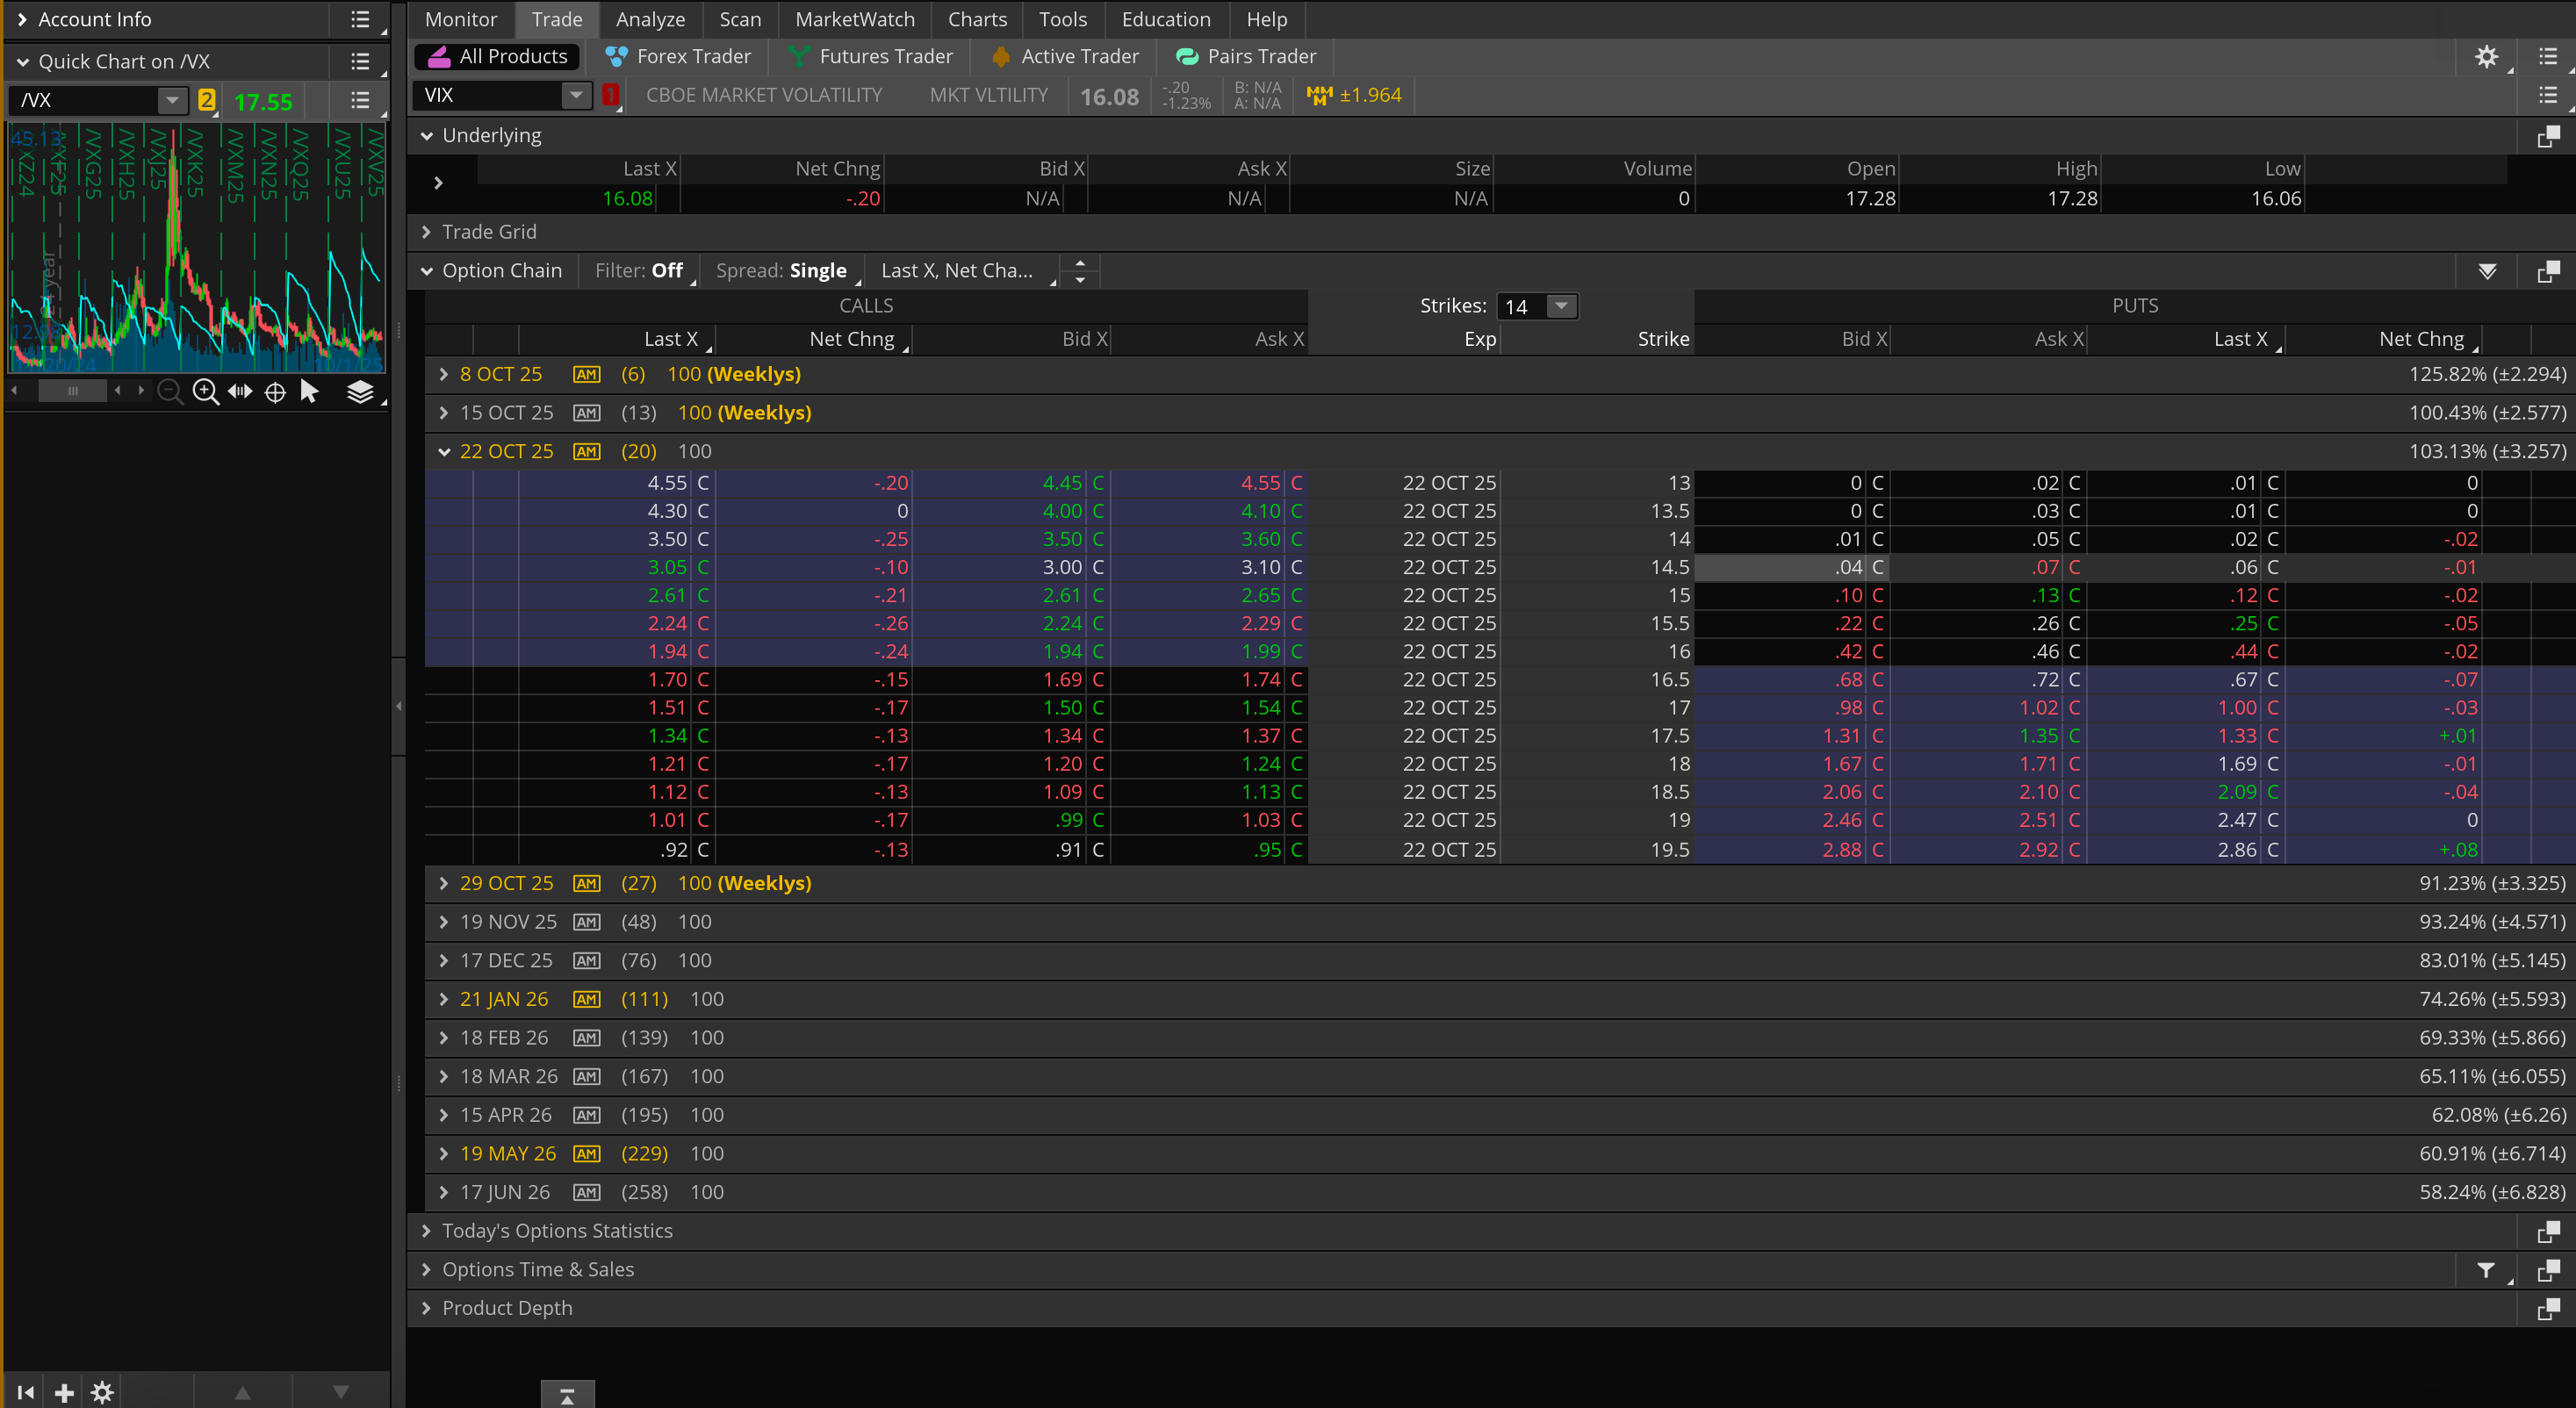
Task: Activate the crosshair tool on the quick chart
Action: (x=274, y=392)
